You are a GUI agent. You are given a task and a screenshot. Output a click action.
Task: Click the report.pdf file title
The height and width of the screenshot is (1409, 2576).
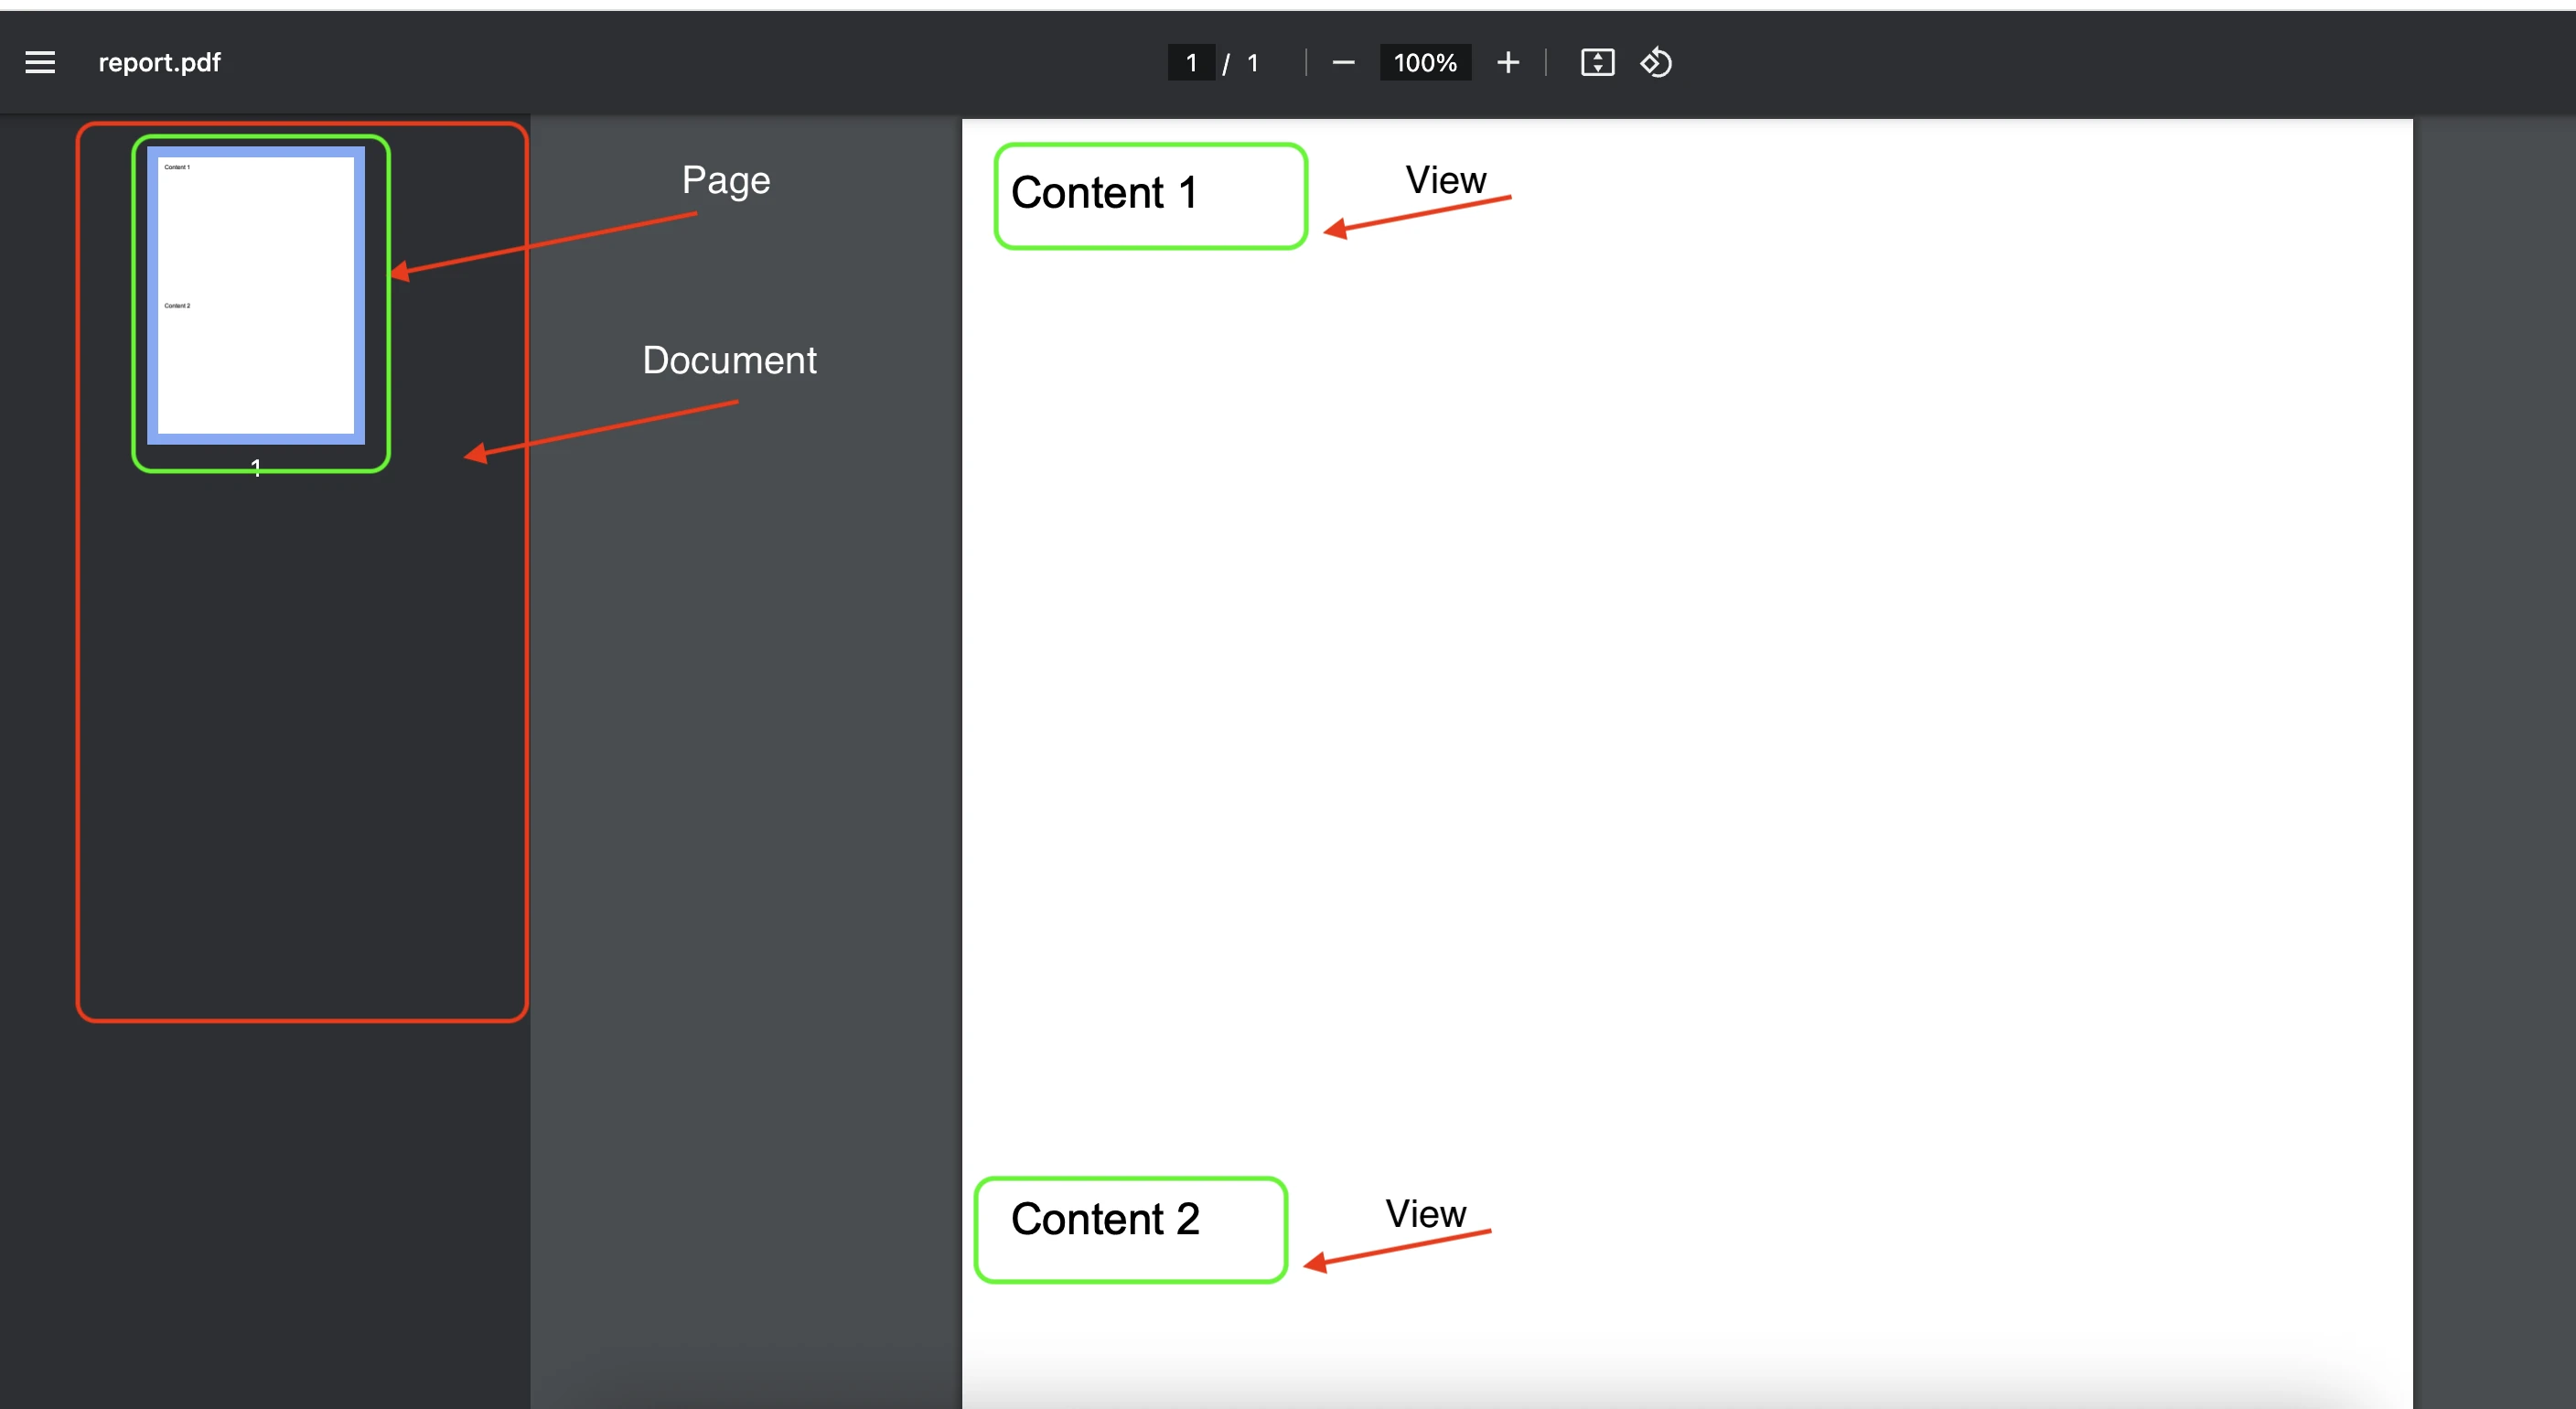[x=159, y=63]
